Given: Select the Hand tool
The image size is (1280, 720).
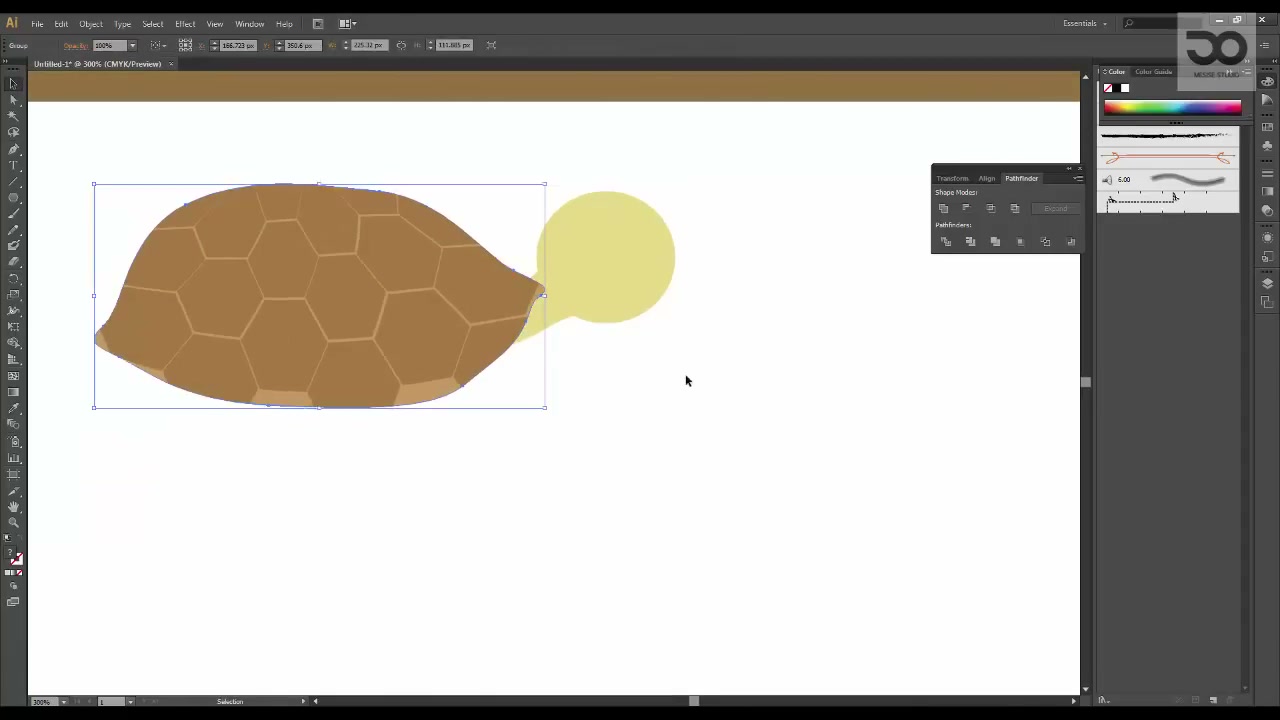Looking at the screenshot, I should click(13, 507).
